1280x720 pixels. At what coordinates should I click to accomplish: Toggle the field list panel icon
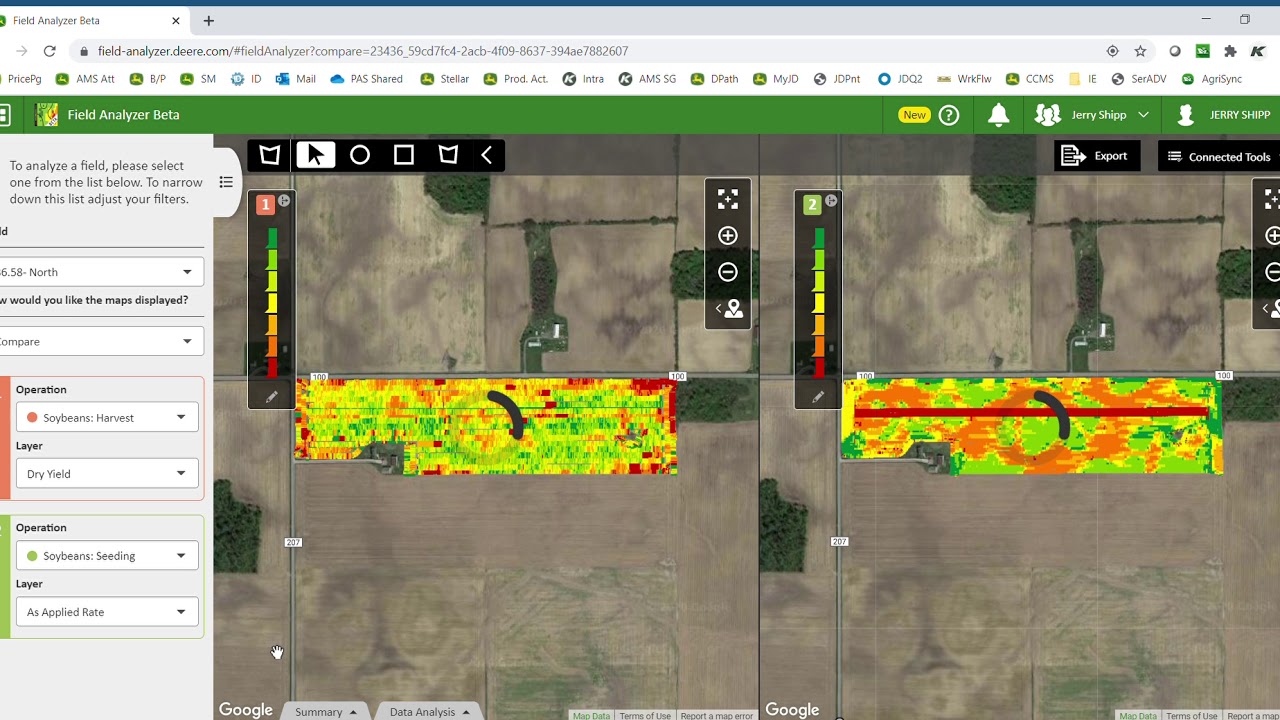click(x=226, y=182)
